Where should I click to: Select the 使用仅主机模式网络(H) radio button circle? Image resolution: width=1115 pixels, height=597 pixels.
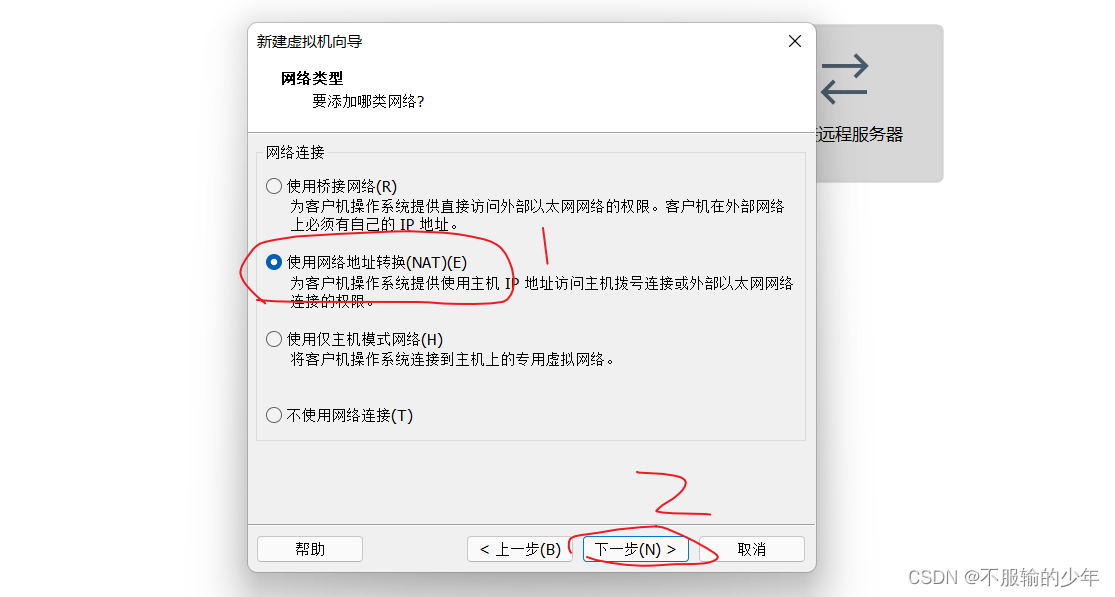[x=274, y=339]
